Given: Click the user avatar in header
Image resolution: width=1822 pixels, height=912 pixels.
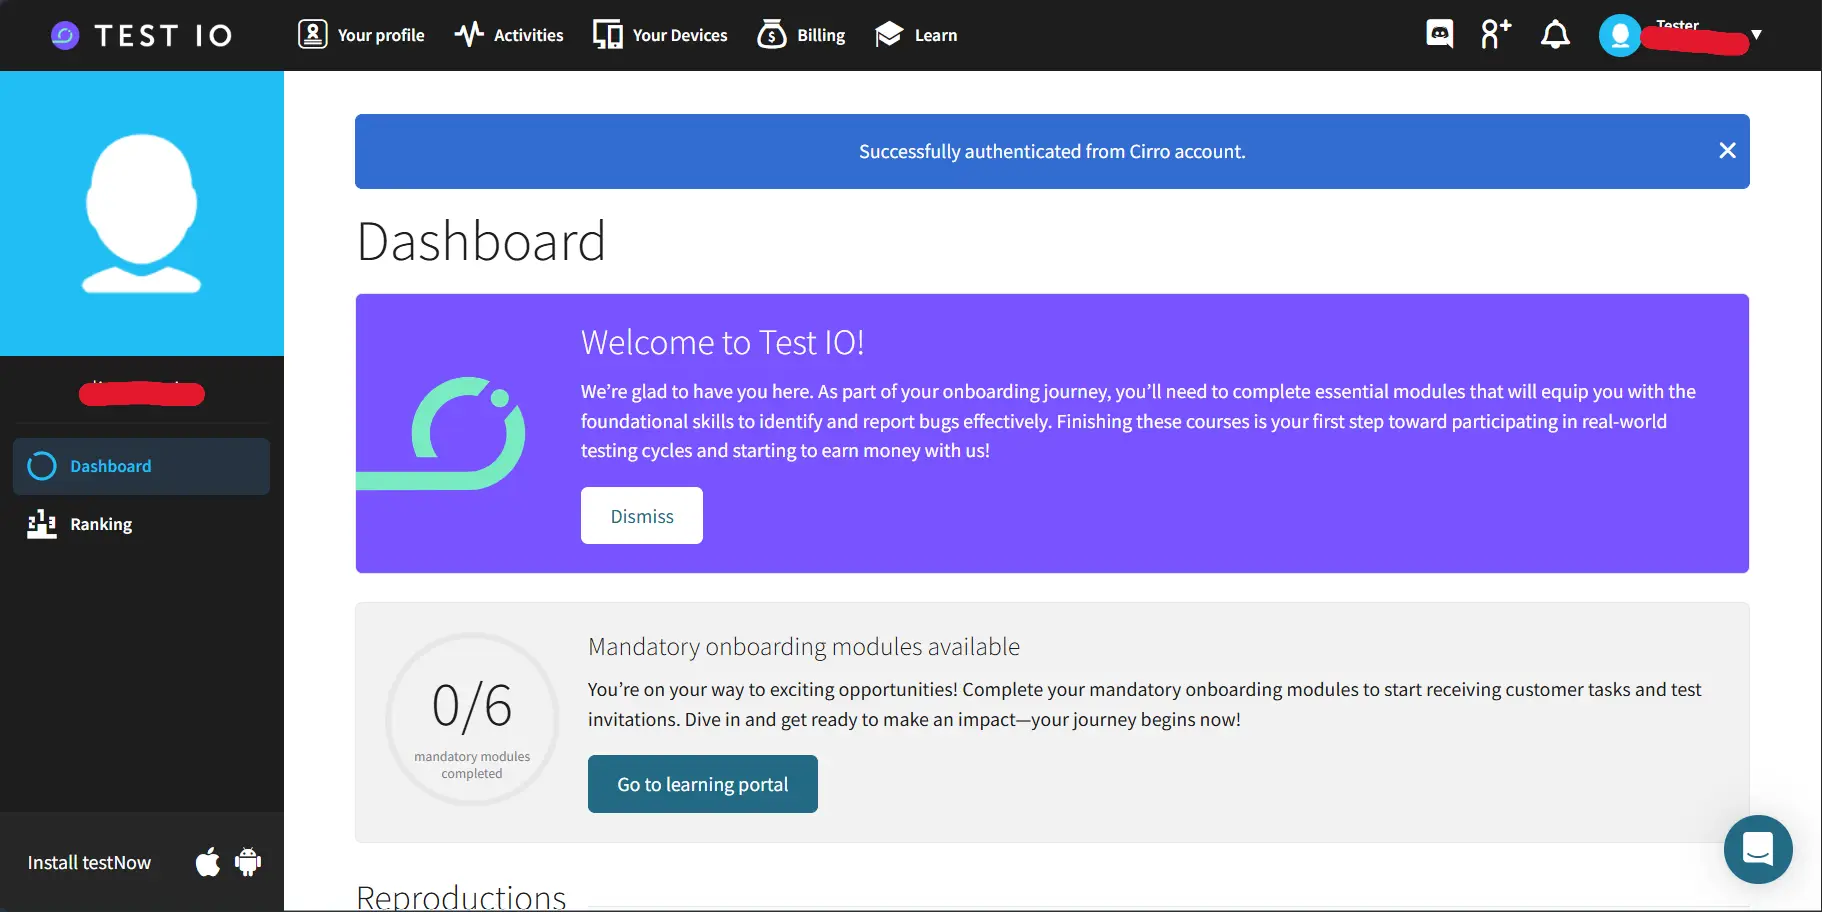Looking at the screenshot, I should [x=1620, y=36].
